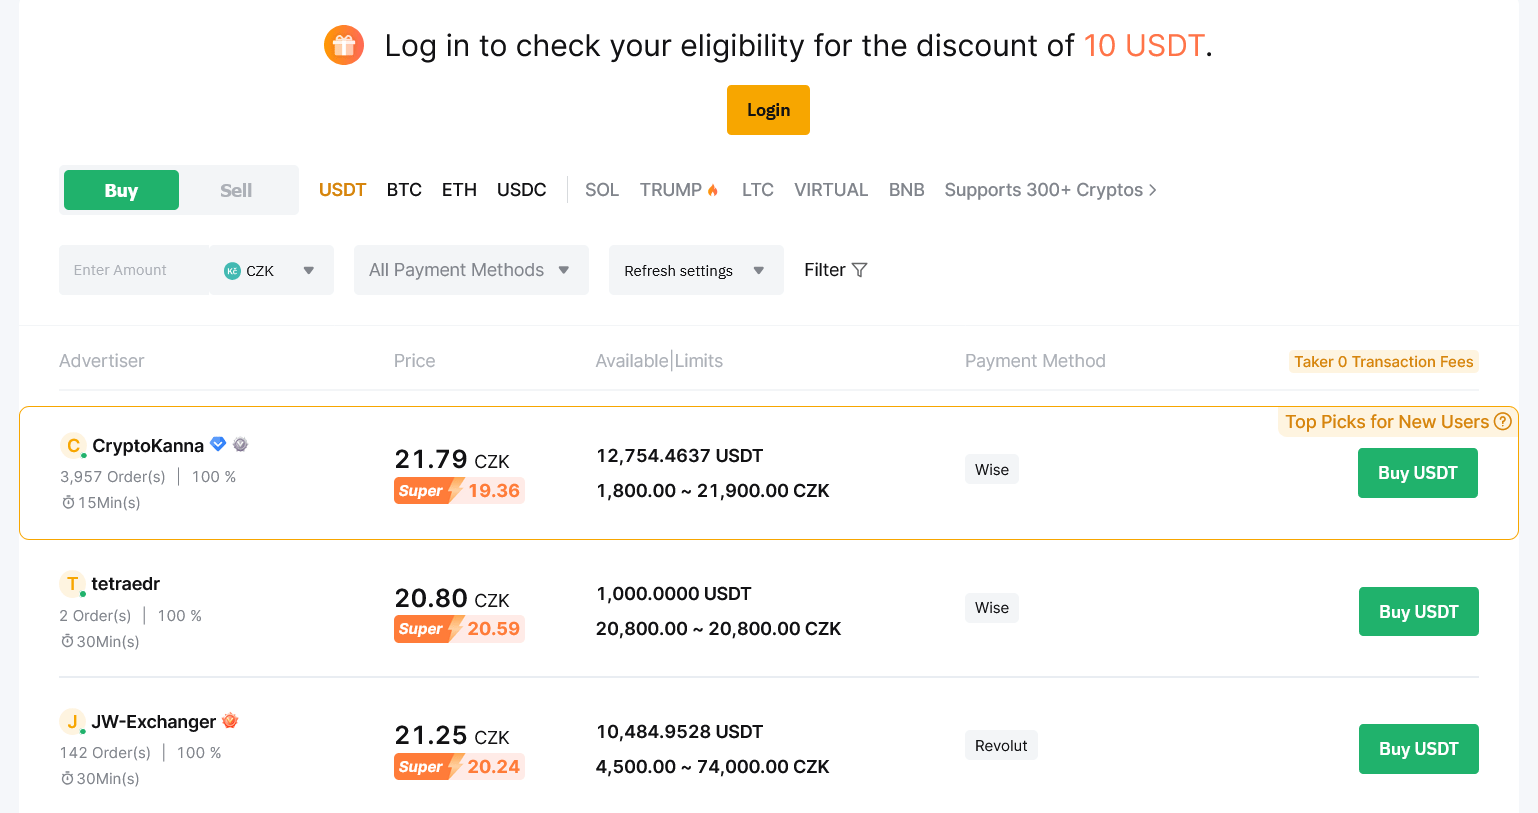The image size is (1538, 813).
Task: Switch to the BTC tab
Action: click(404, 189)
